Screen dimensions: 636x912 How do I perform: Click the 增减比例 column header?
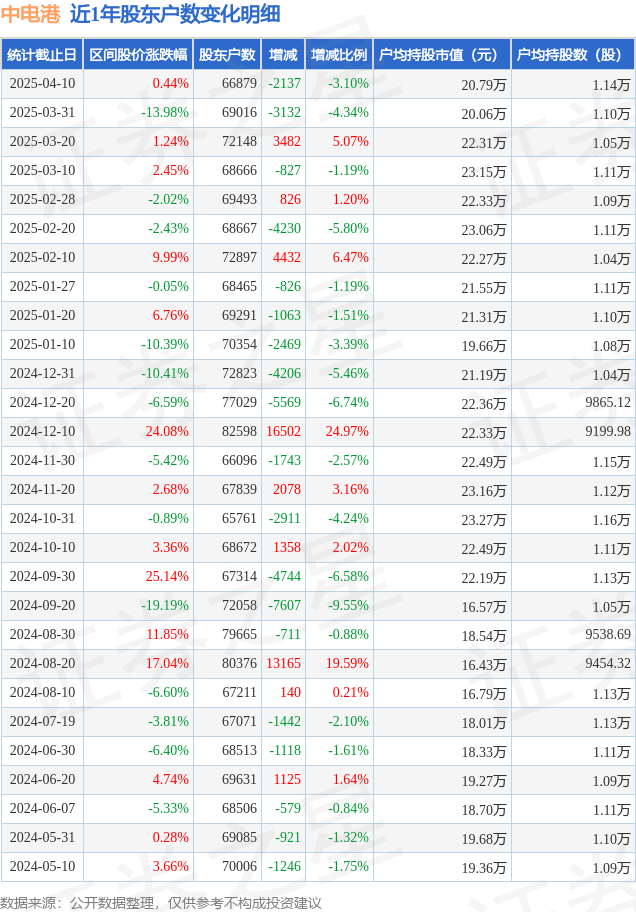(339, 55)
